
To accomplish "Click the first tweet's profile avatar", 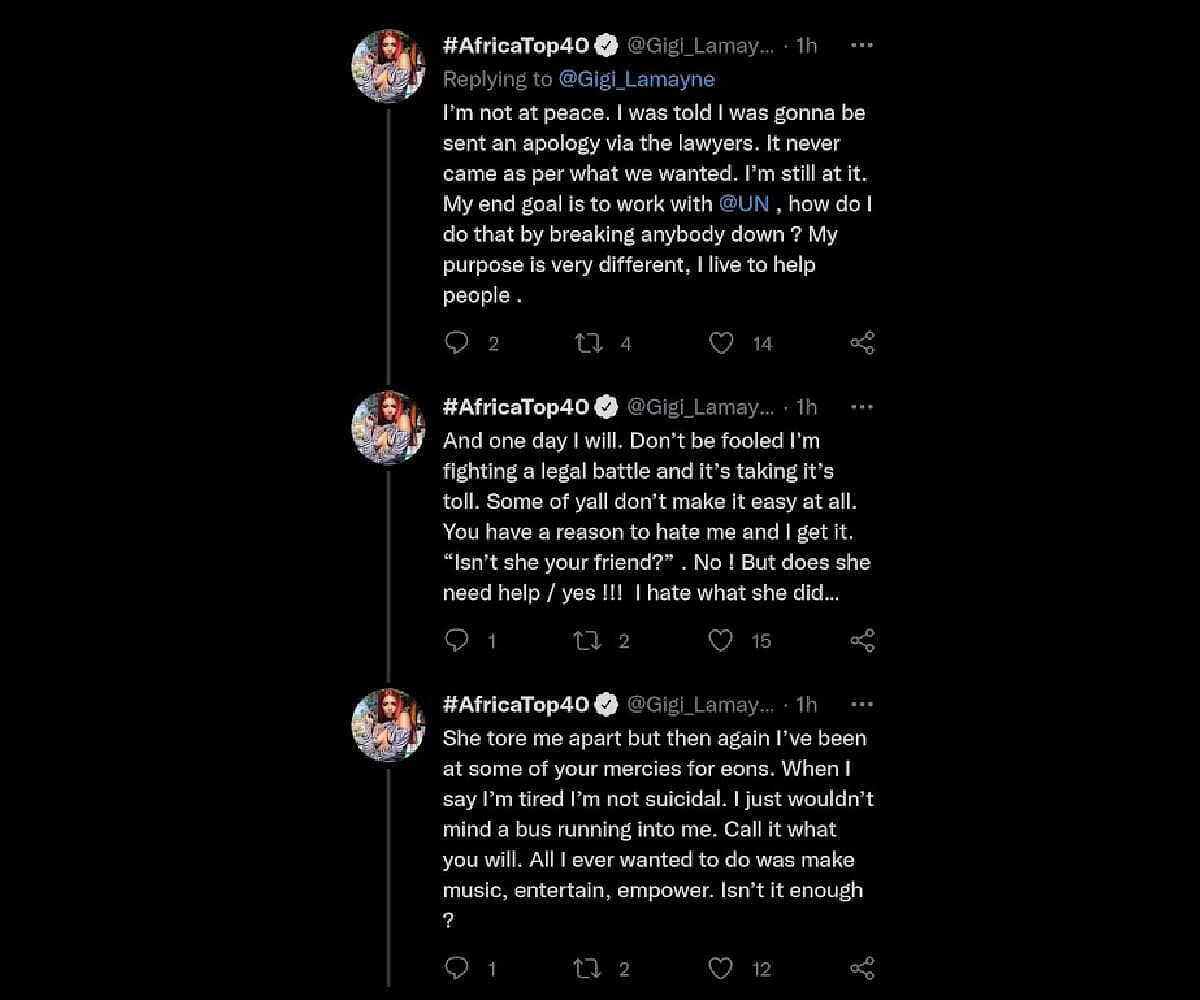I will pyautogui.click(x=389, y=66).
